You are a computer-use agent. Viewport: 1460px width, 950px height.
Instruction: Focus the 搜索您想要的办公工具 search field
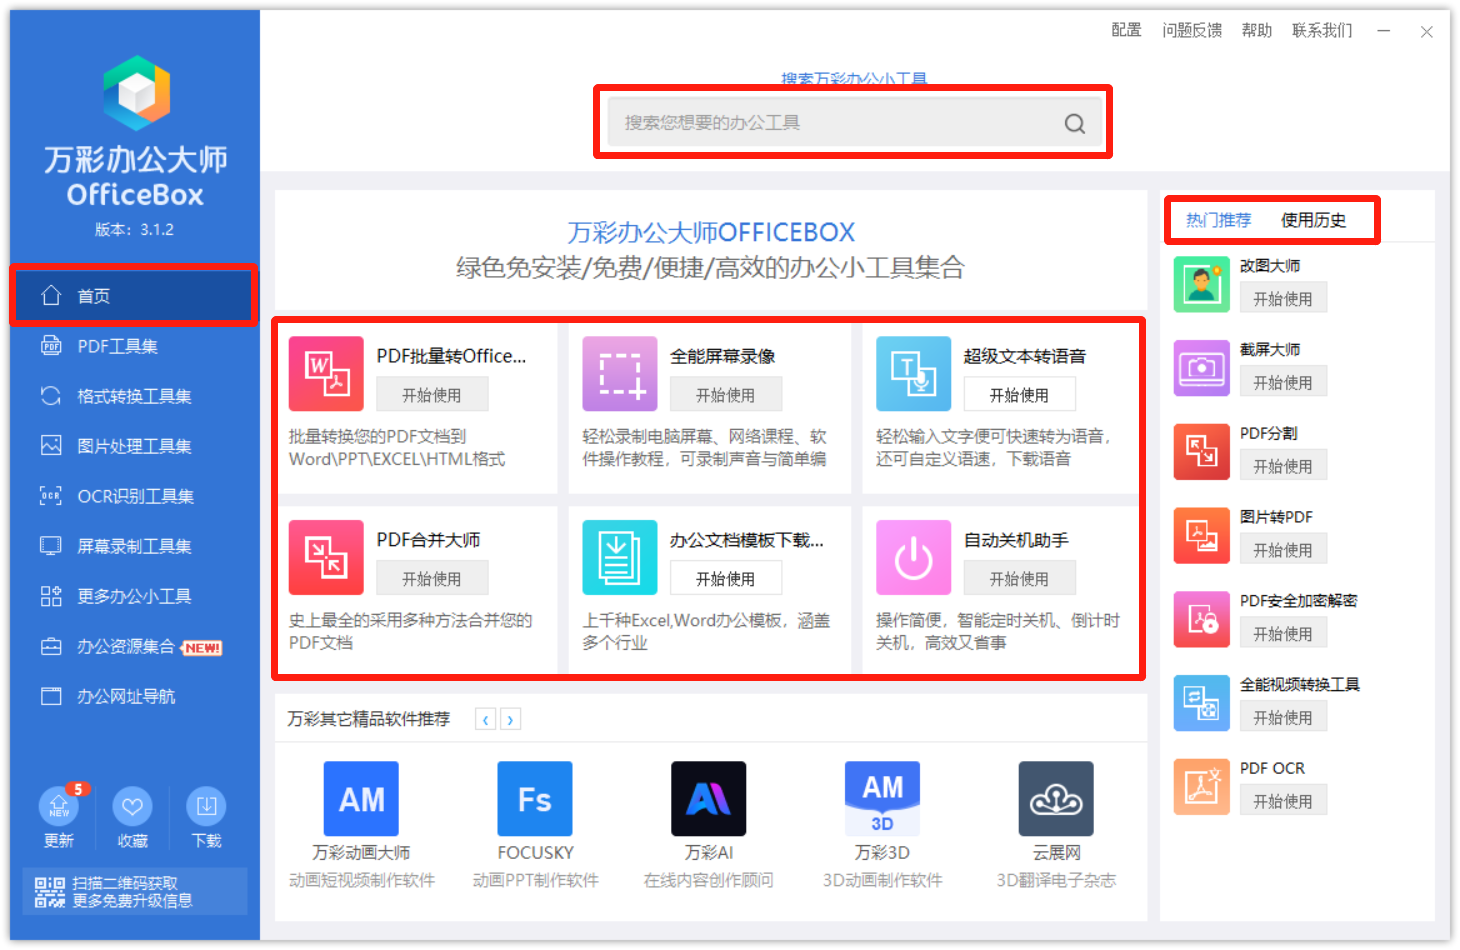855,123
